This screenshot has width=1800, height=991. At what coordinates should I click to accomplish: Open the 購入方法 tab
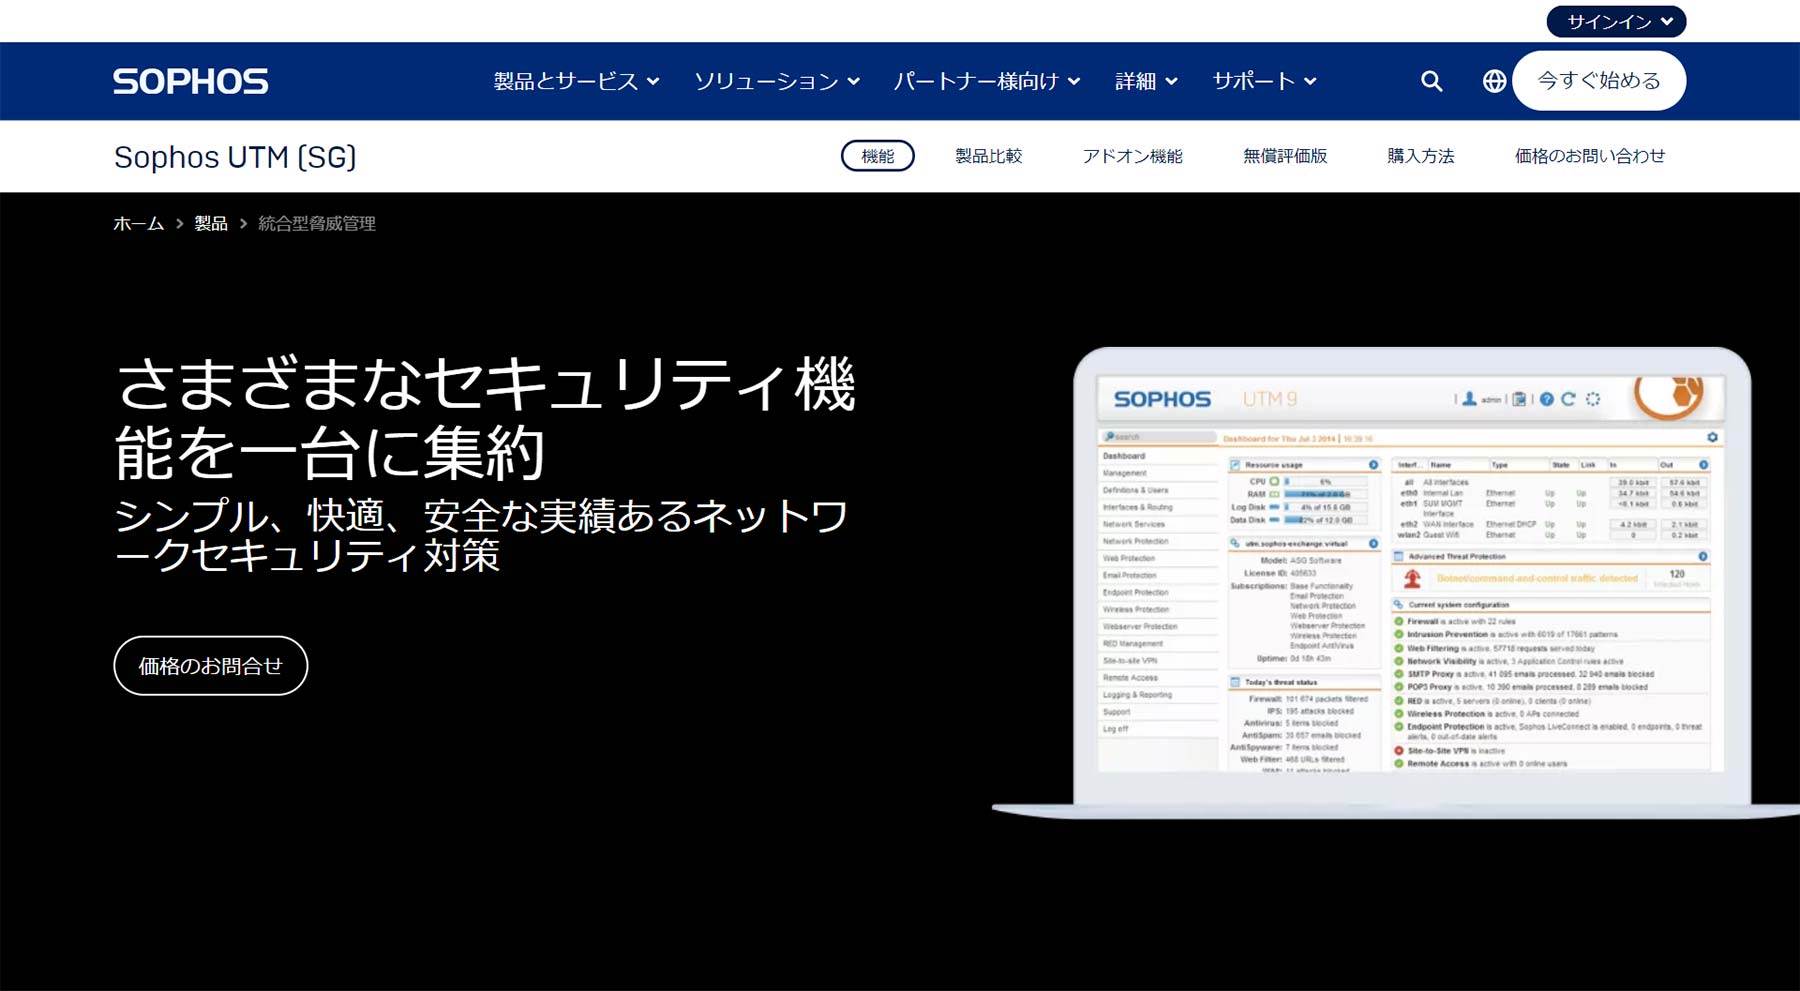pyautogui.click(x=1420, y=156)
